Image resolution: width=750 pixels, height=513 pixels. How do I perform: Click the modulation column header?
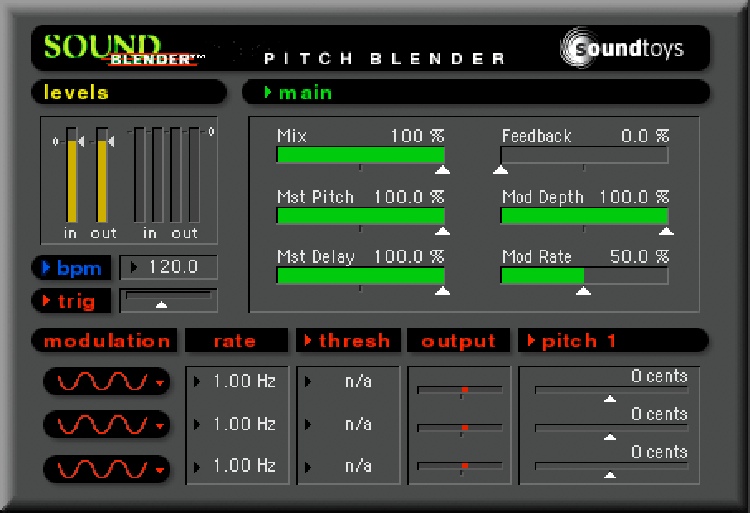(105, 341)
